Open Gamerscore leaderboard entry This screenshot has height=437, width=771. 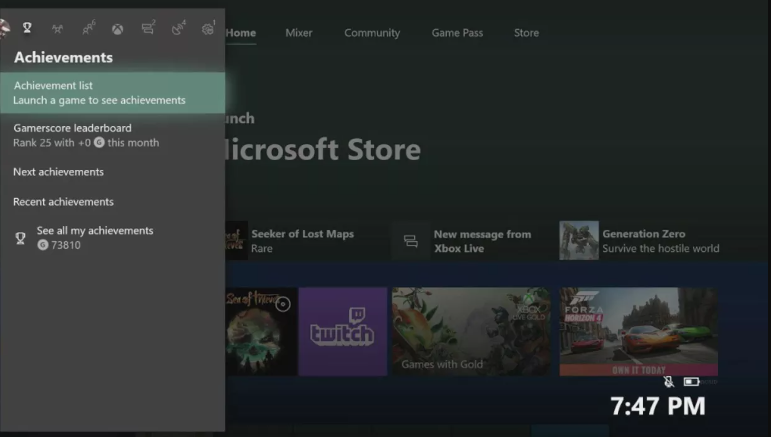pos(113,135)
